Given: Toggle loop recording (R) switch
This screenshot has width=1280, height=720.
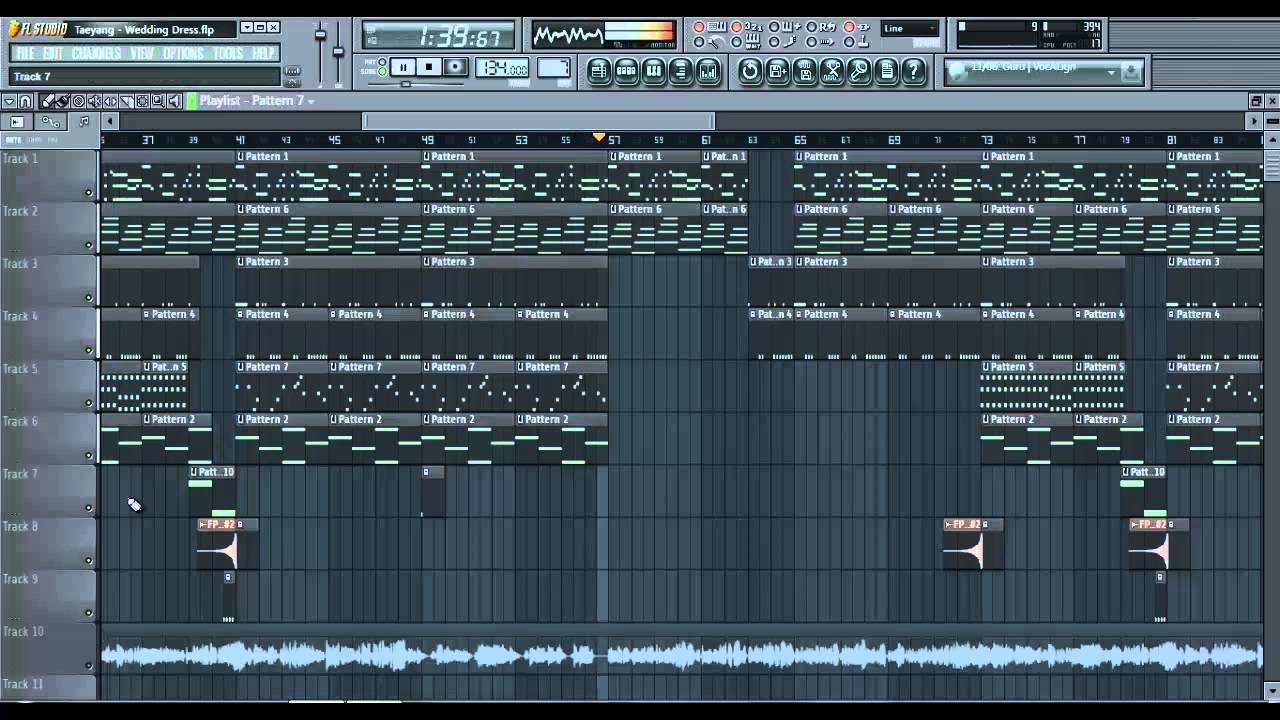Looking at the screenshot, I should coord(811,27).
